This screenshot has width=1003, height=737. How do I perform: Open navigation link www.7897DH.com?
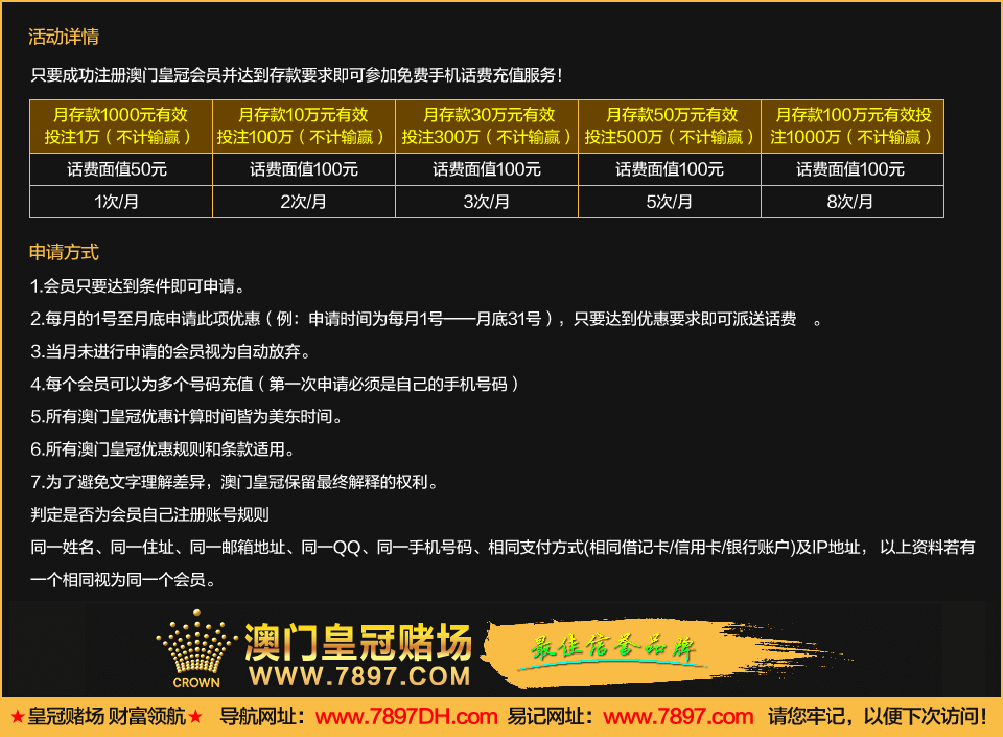[406, 717]
